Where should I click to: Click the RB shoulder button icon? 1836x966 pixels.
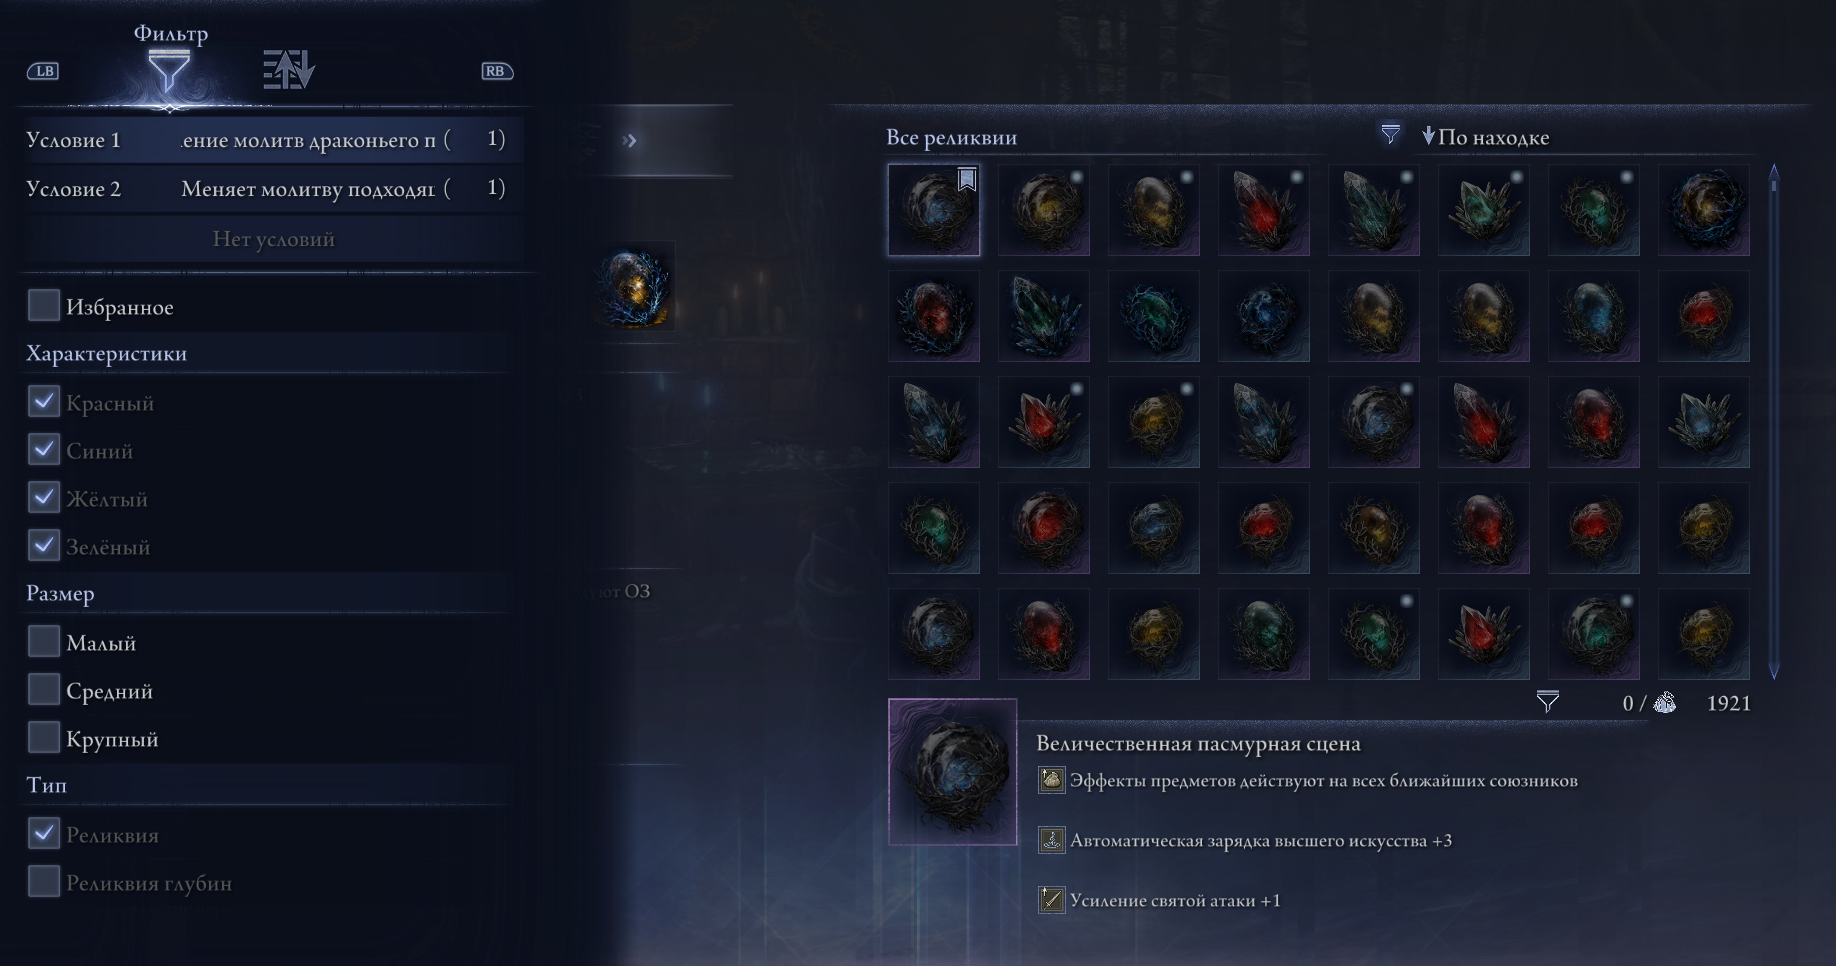(497, 71)
